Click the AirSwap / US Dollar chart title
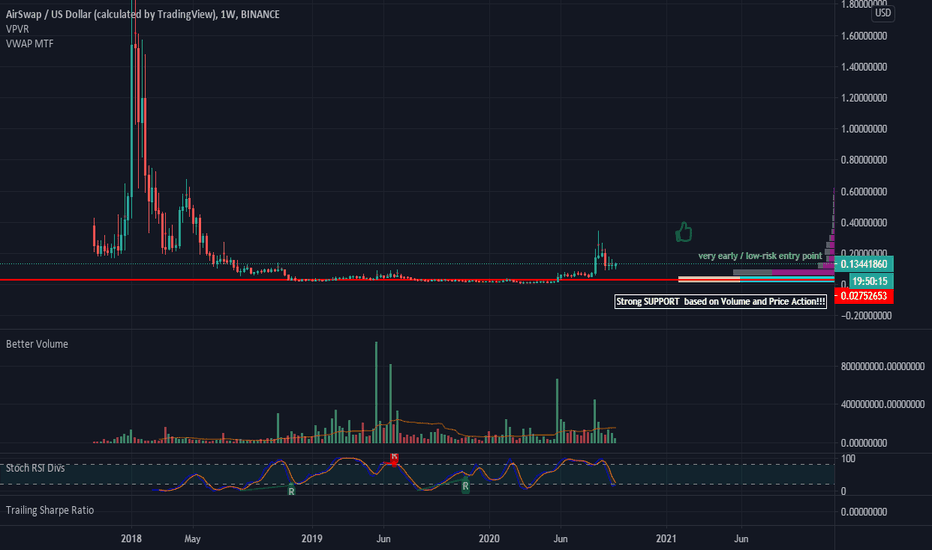The width and height of the screenshot is (932, 550). (x=143, y=14)
